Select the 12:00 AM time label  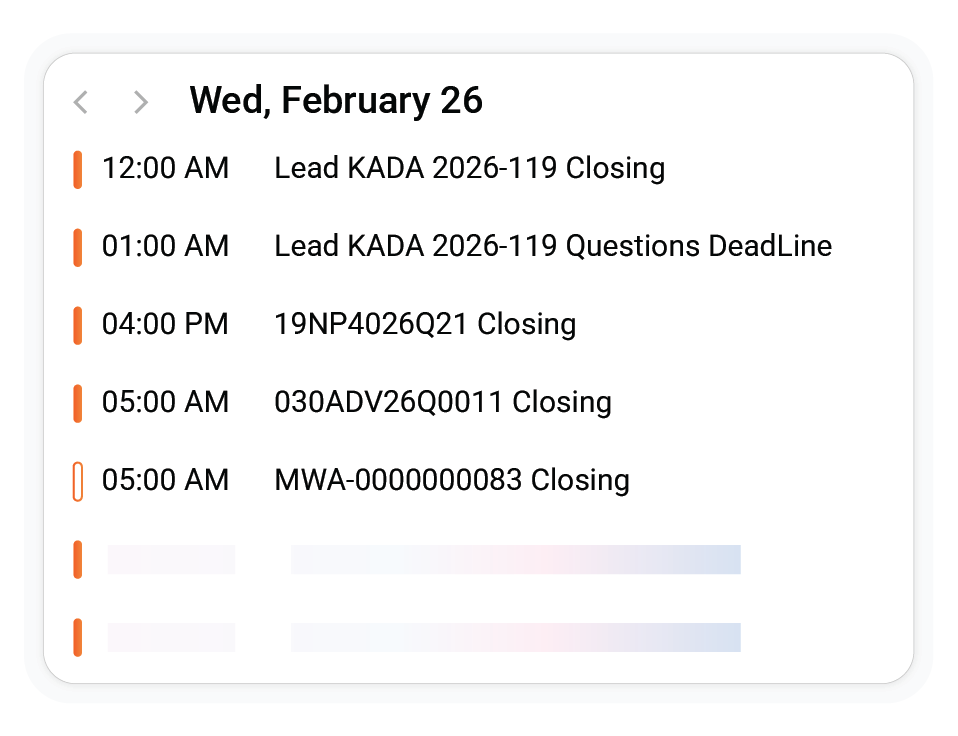coord(165,168)
